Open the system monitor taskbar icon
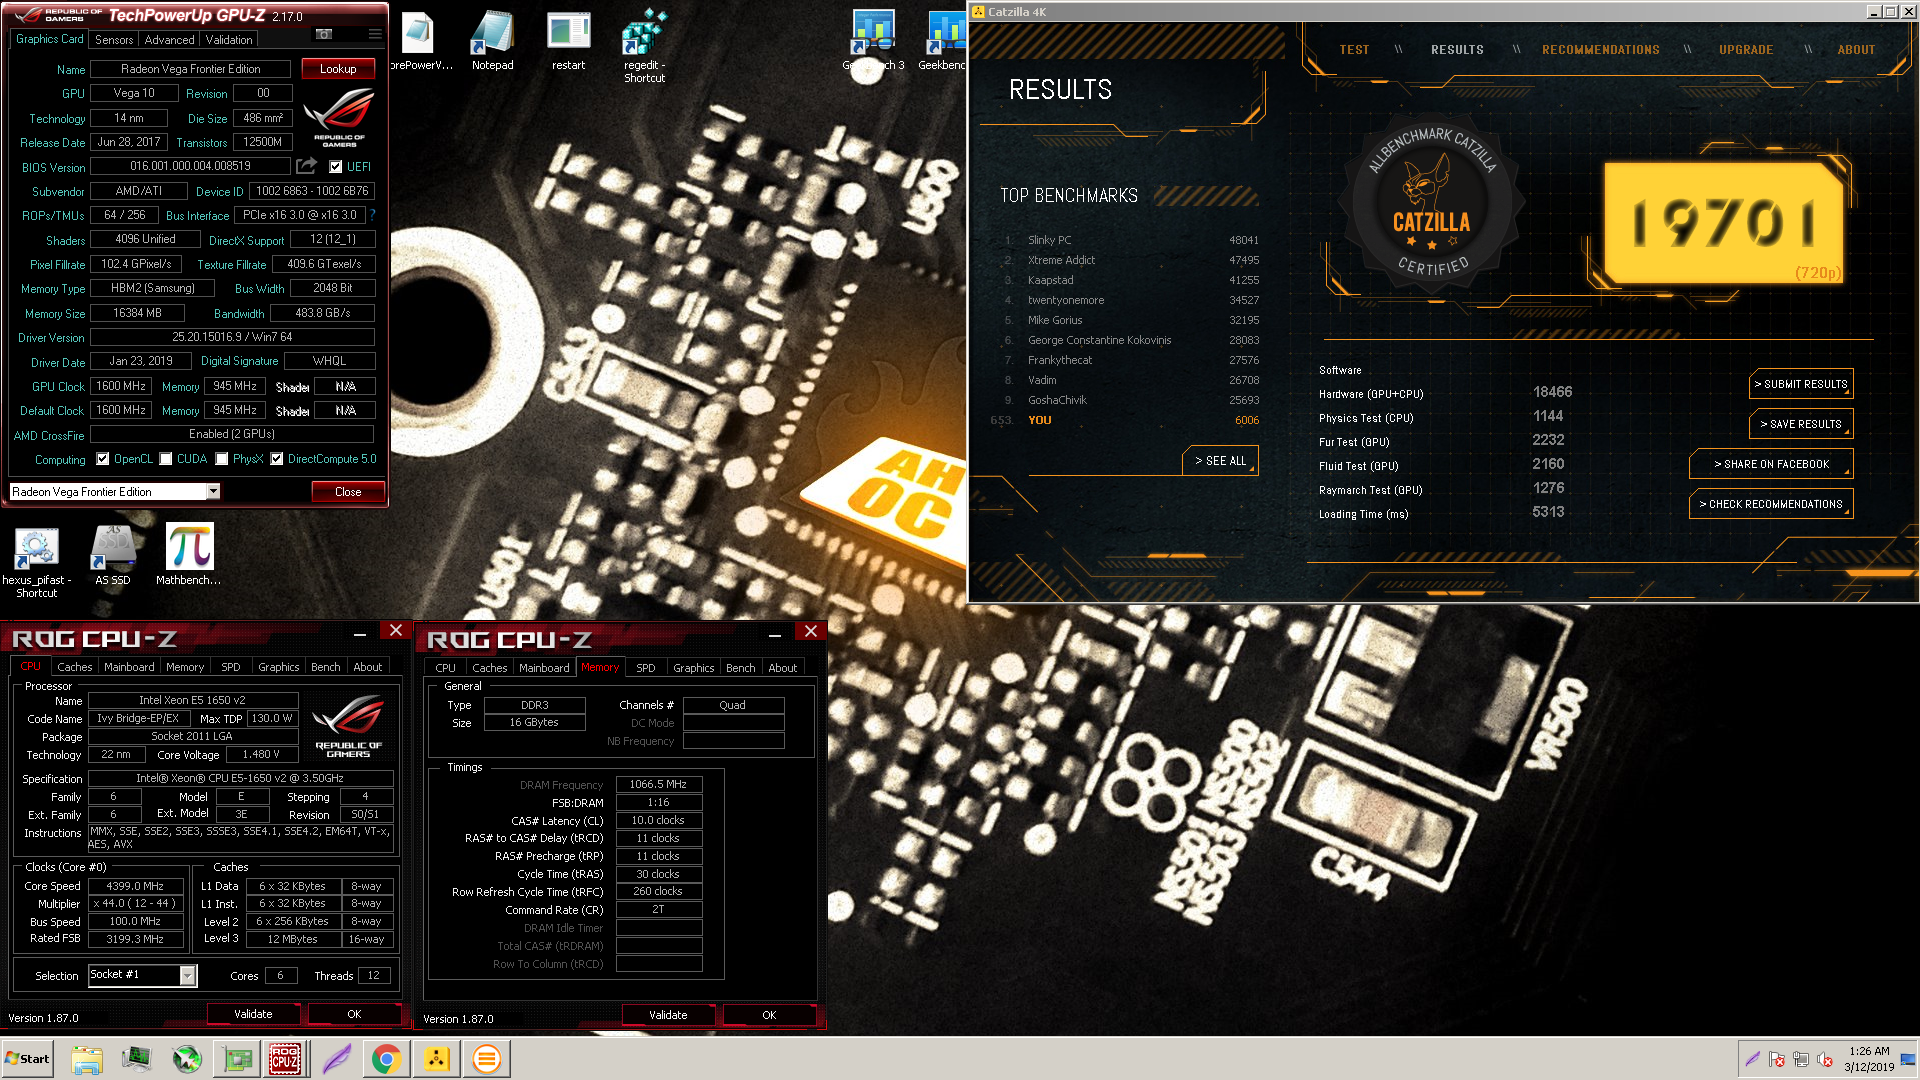This screenshot has width=1920, height=1080. [x=137, y=1059]
